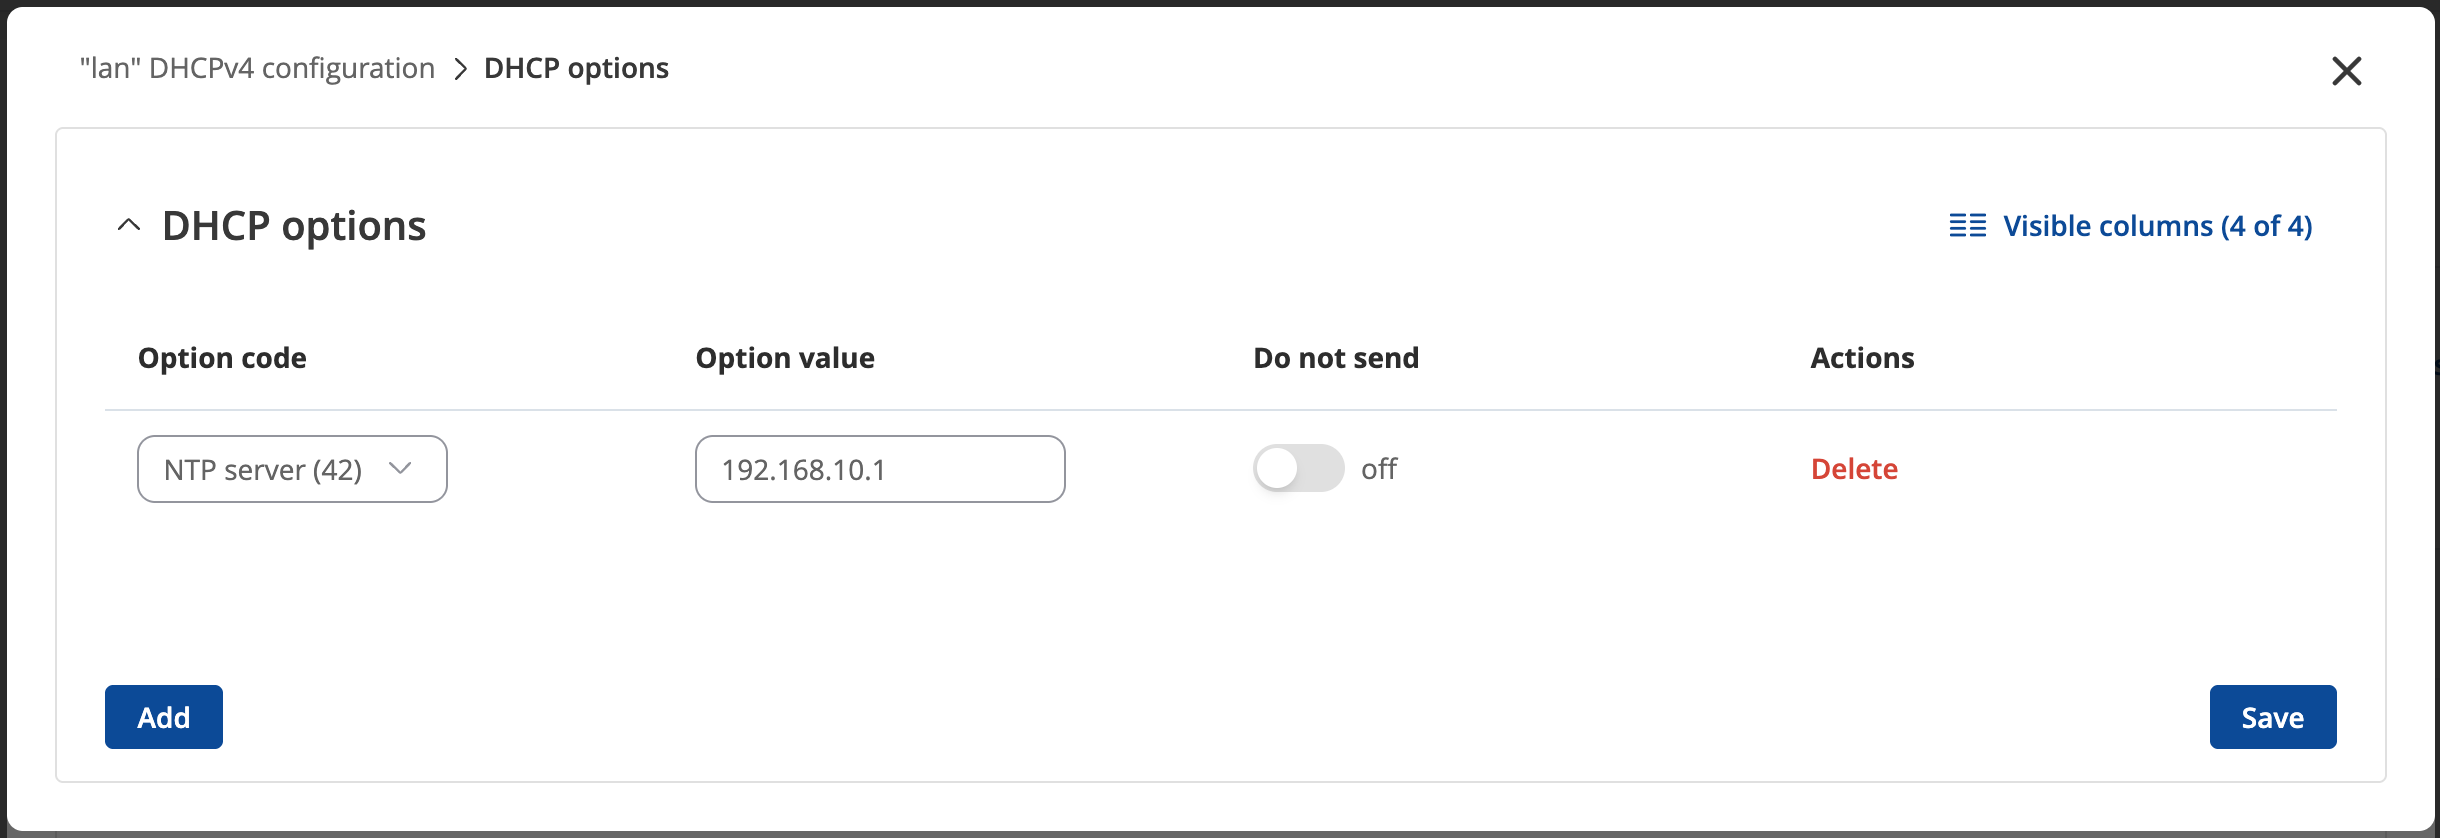Close the DHCP options dialog
This screenshot has height=838, width=2440.
click(2346, 71)
